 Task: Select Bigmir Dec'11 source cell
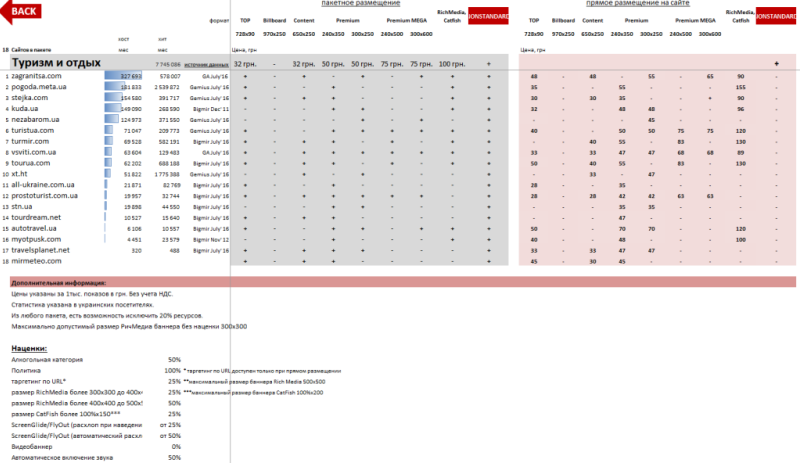click(209, 109)
